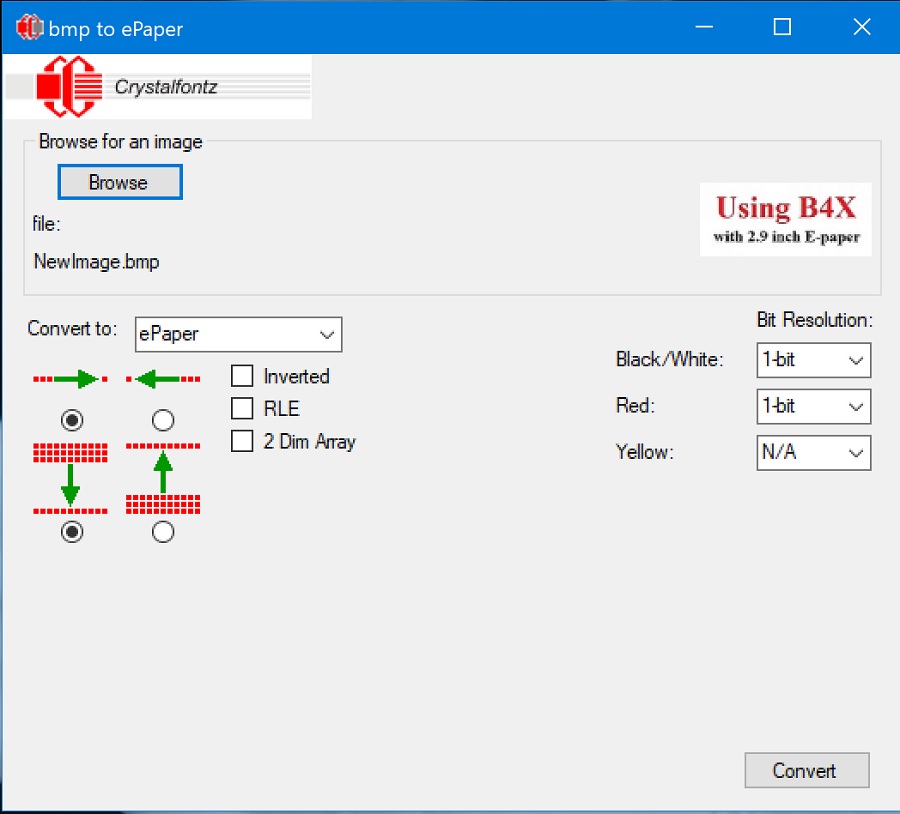Screen dimensions: 900x814
Task: Click the 'file:' label
Action: (46, 223)
